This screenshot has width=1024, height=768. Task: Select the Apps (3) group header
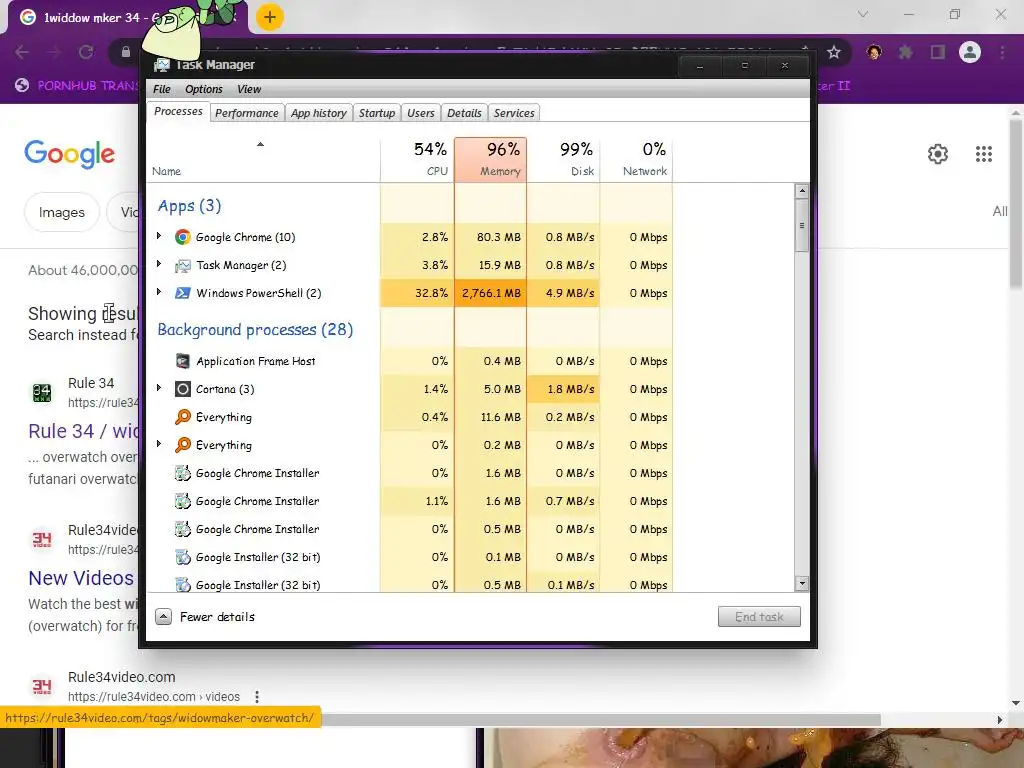click(x=189, y=206)
